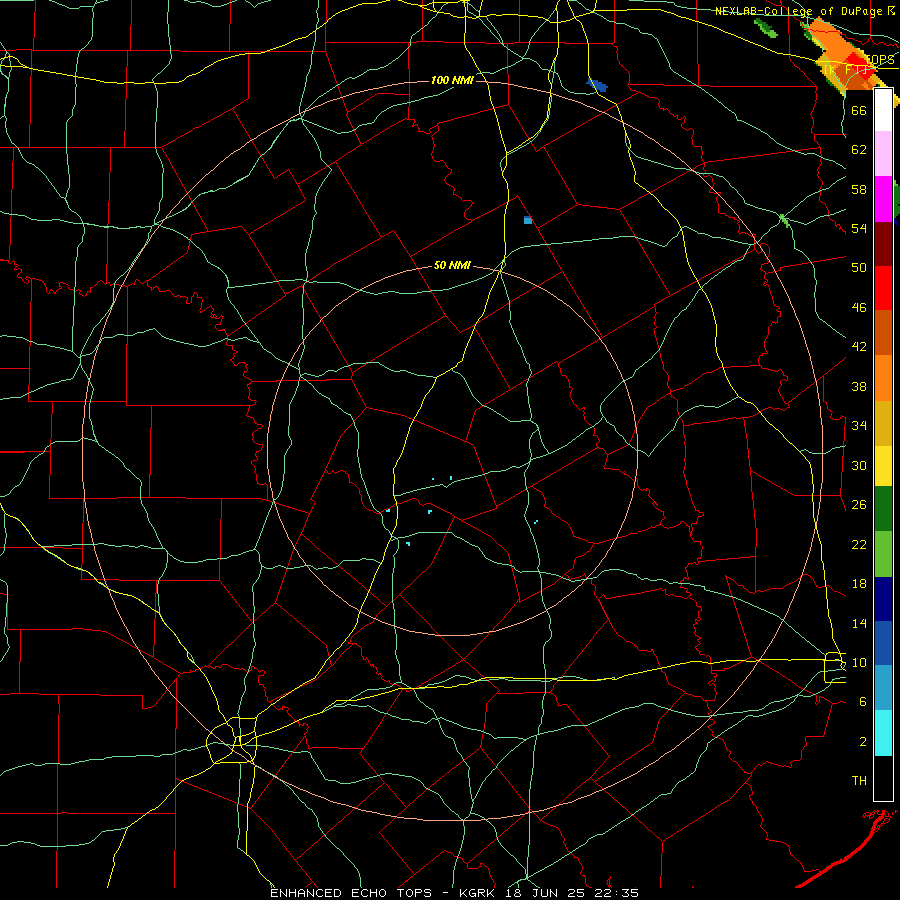This screenshot has height=900, width=900.
Task: Click the "54" legend value
Action: click(x=859, y=228)
